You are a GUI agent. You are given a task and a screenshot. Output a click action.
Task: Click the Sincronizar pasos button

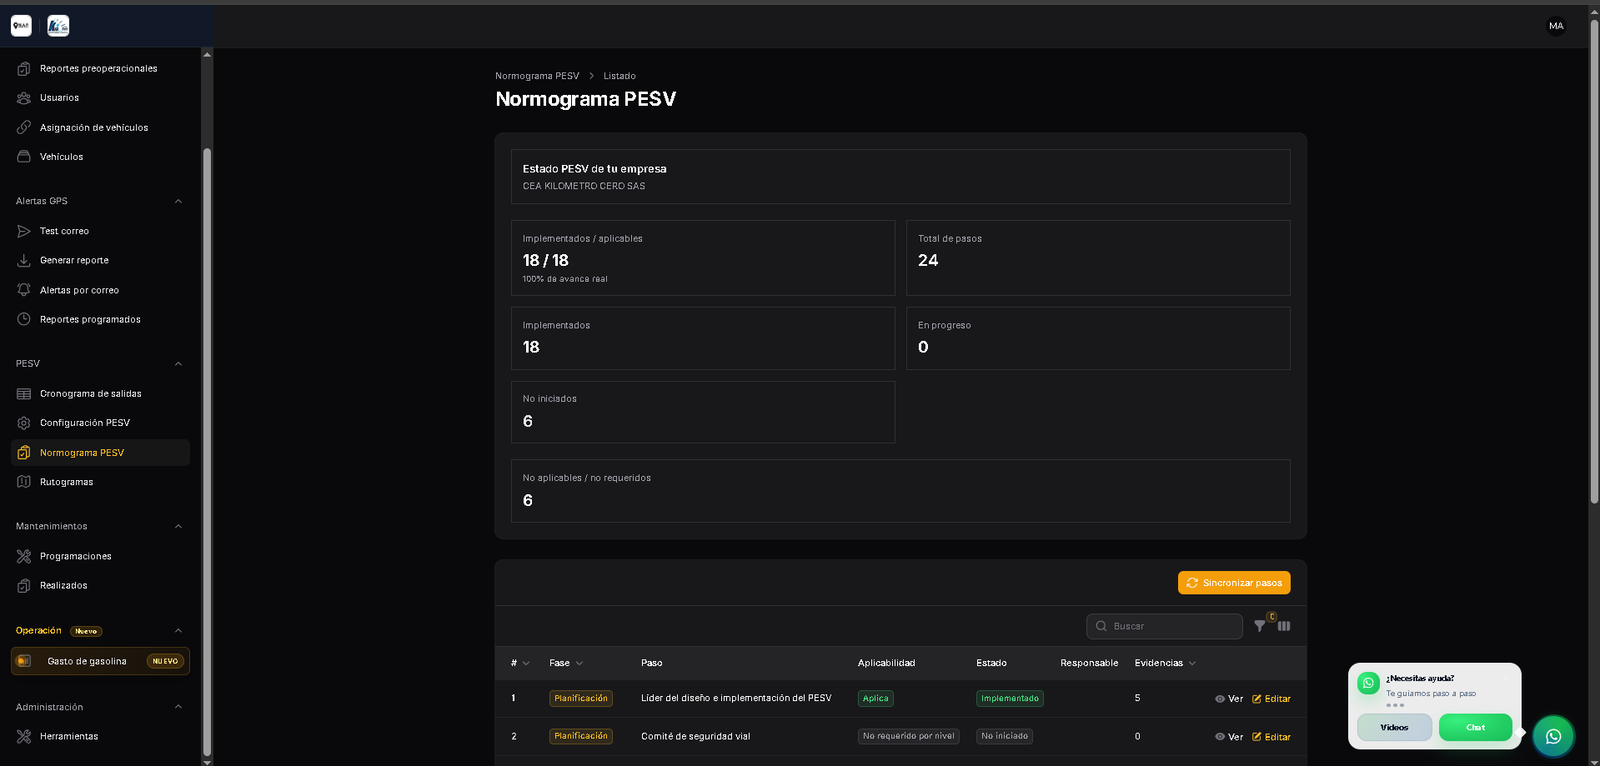click(x=1234, y=583)
